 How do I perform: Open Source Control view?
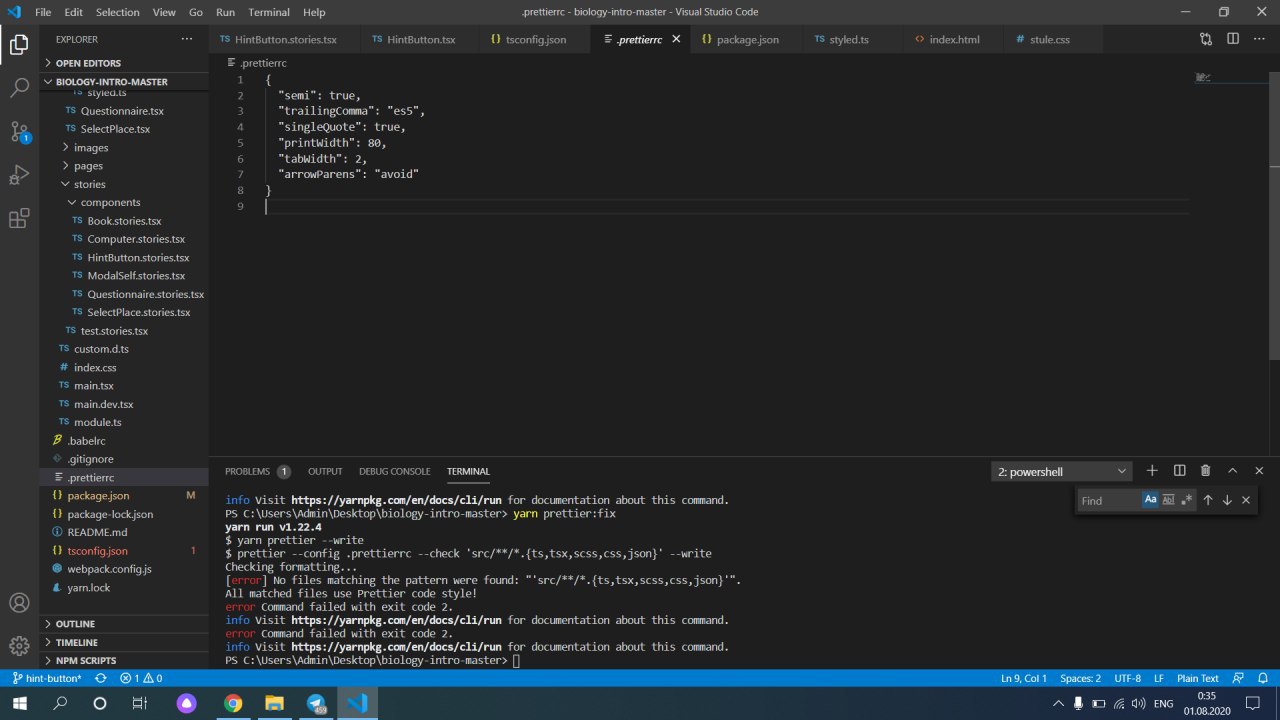click(x=19, y=132)
